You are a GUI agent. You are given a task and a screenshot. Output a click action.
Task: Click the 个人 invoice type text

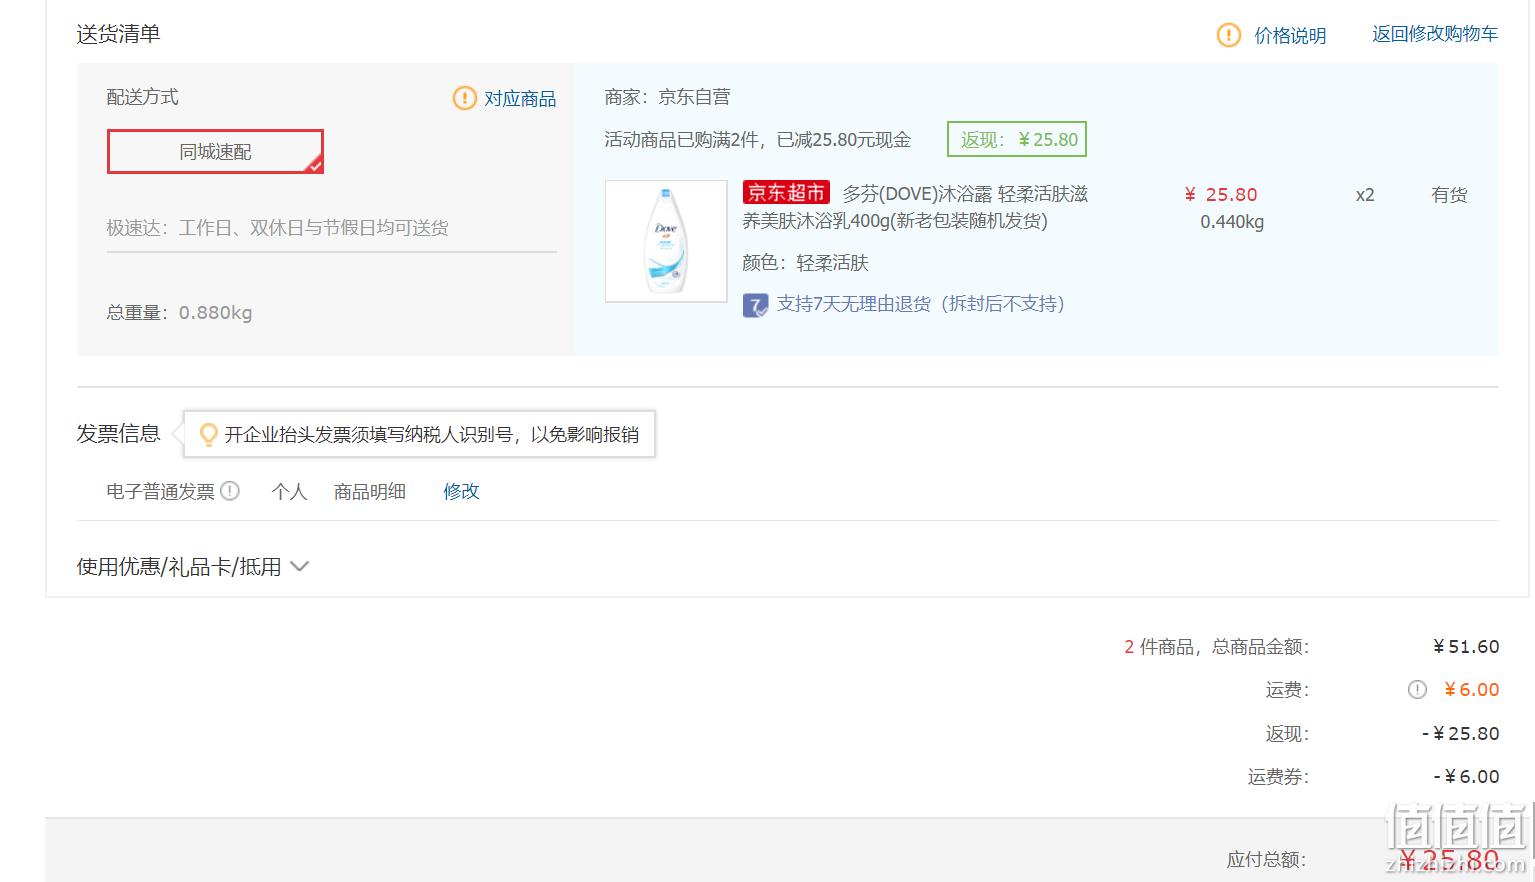click(x=289, y=491)
